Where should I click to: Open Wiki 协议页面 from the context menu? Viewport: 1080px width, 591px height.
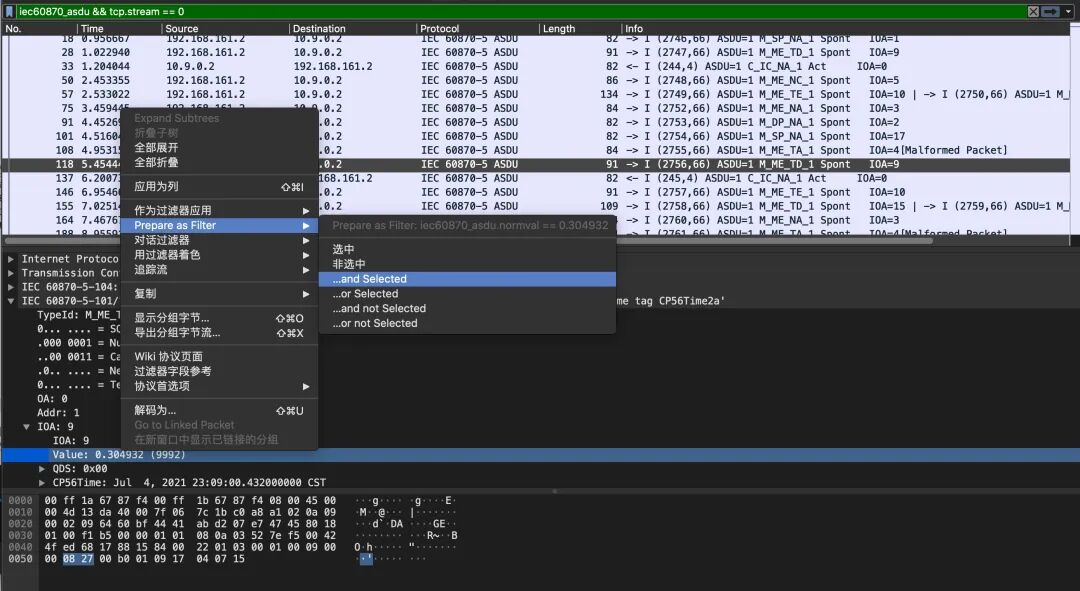click(219, 356)
